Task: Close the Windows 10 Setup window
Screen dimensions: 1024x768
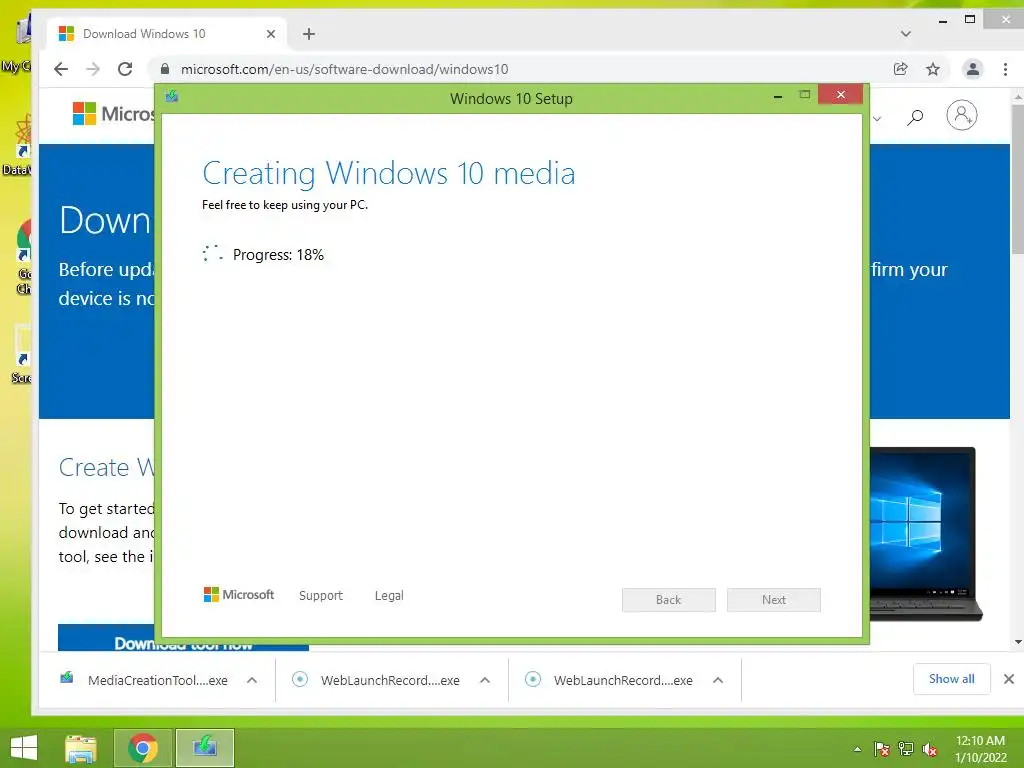Action: [840, 95]
